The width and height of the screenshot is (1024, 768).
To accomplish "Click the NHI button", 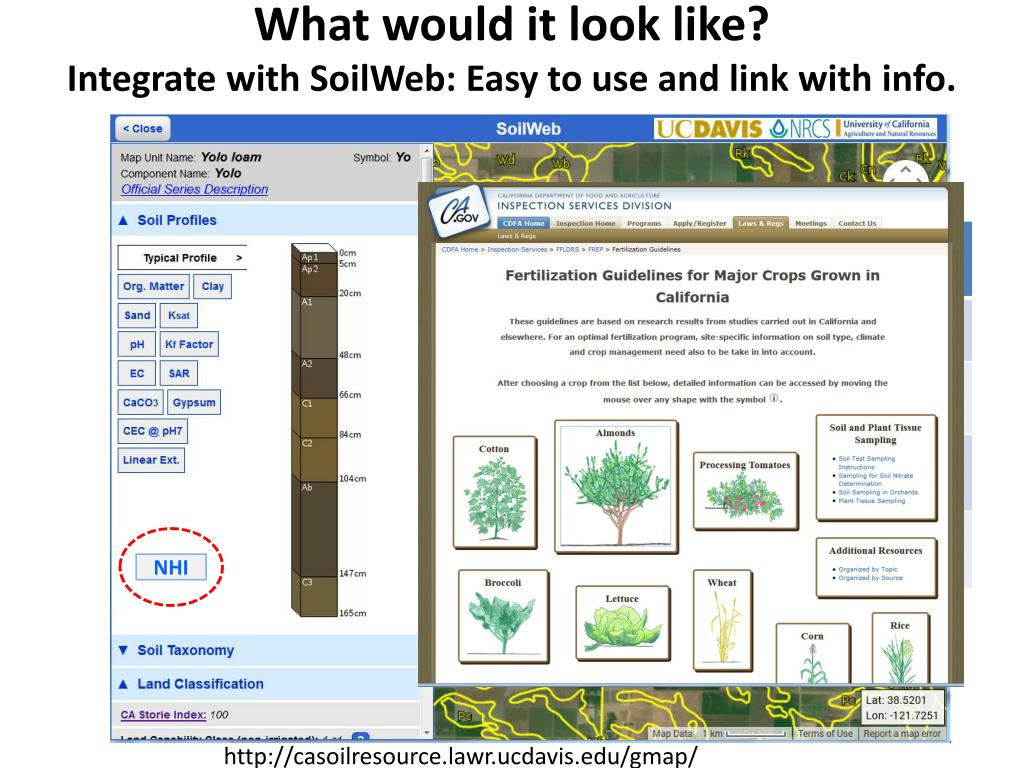I will pos(171,568).
